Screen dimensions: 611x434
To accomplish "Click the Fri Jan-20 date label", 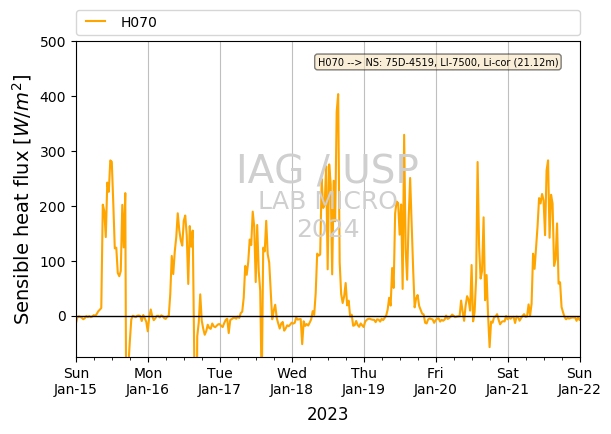I will 436,381.
